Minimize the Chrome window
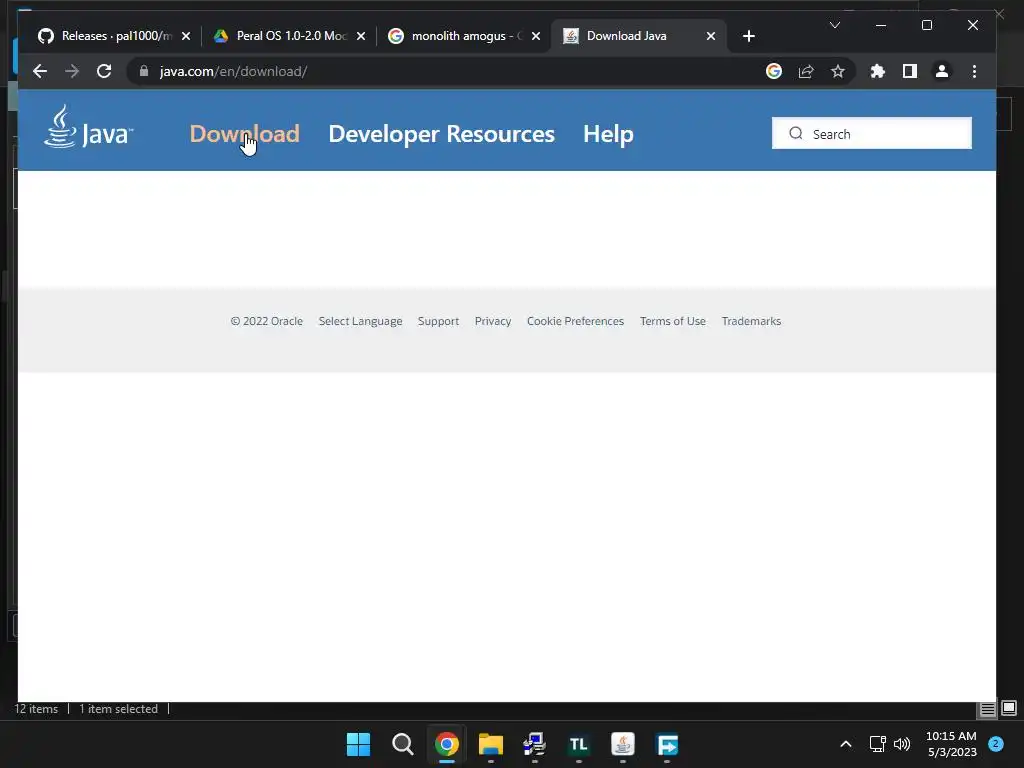Image resolution: width=1024 pixels, height=768 pixels. coord(881,25)
